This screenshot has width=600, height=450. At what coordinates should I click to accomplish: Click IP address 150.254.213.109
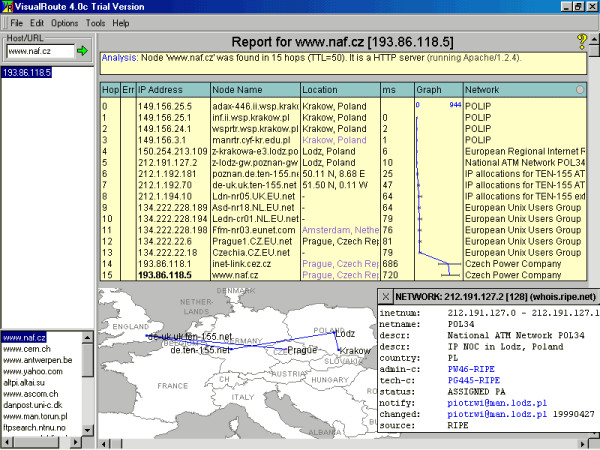173,151
